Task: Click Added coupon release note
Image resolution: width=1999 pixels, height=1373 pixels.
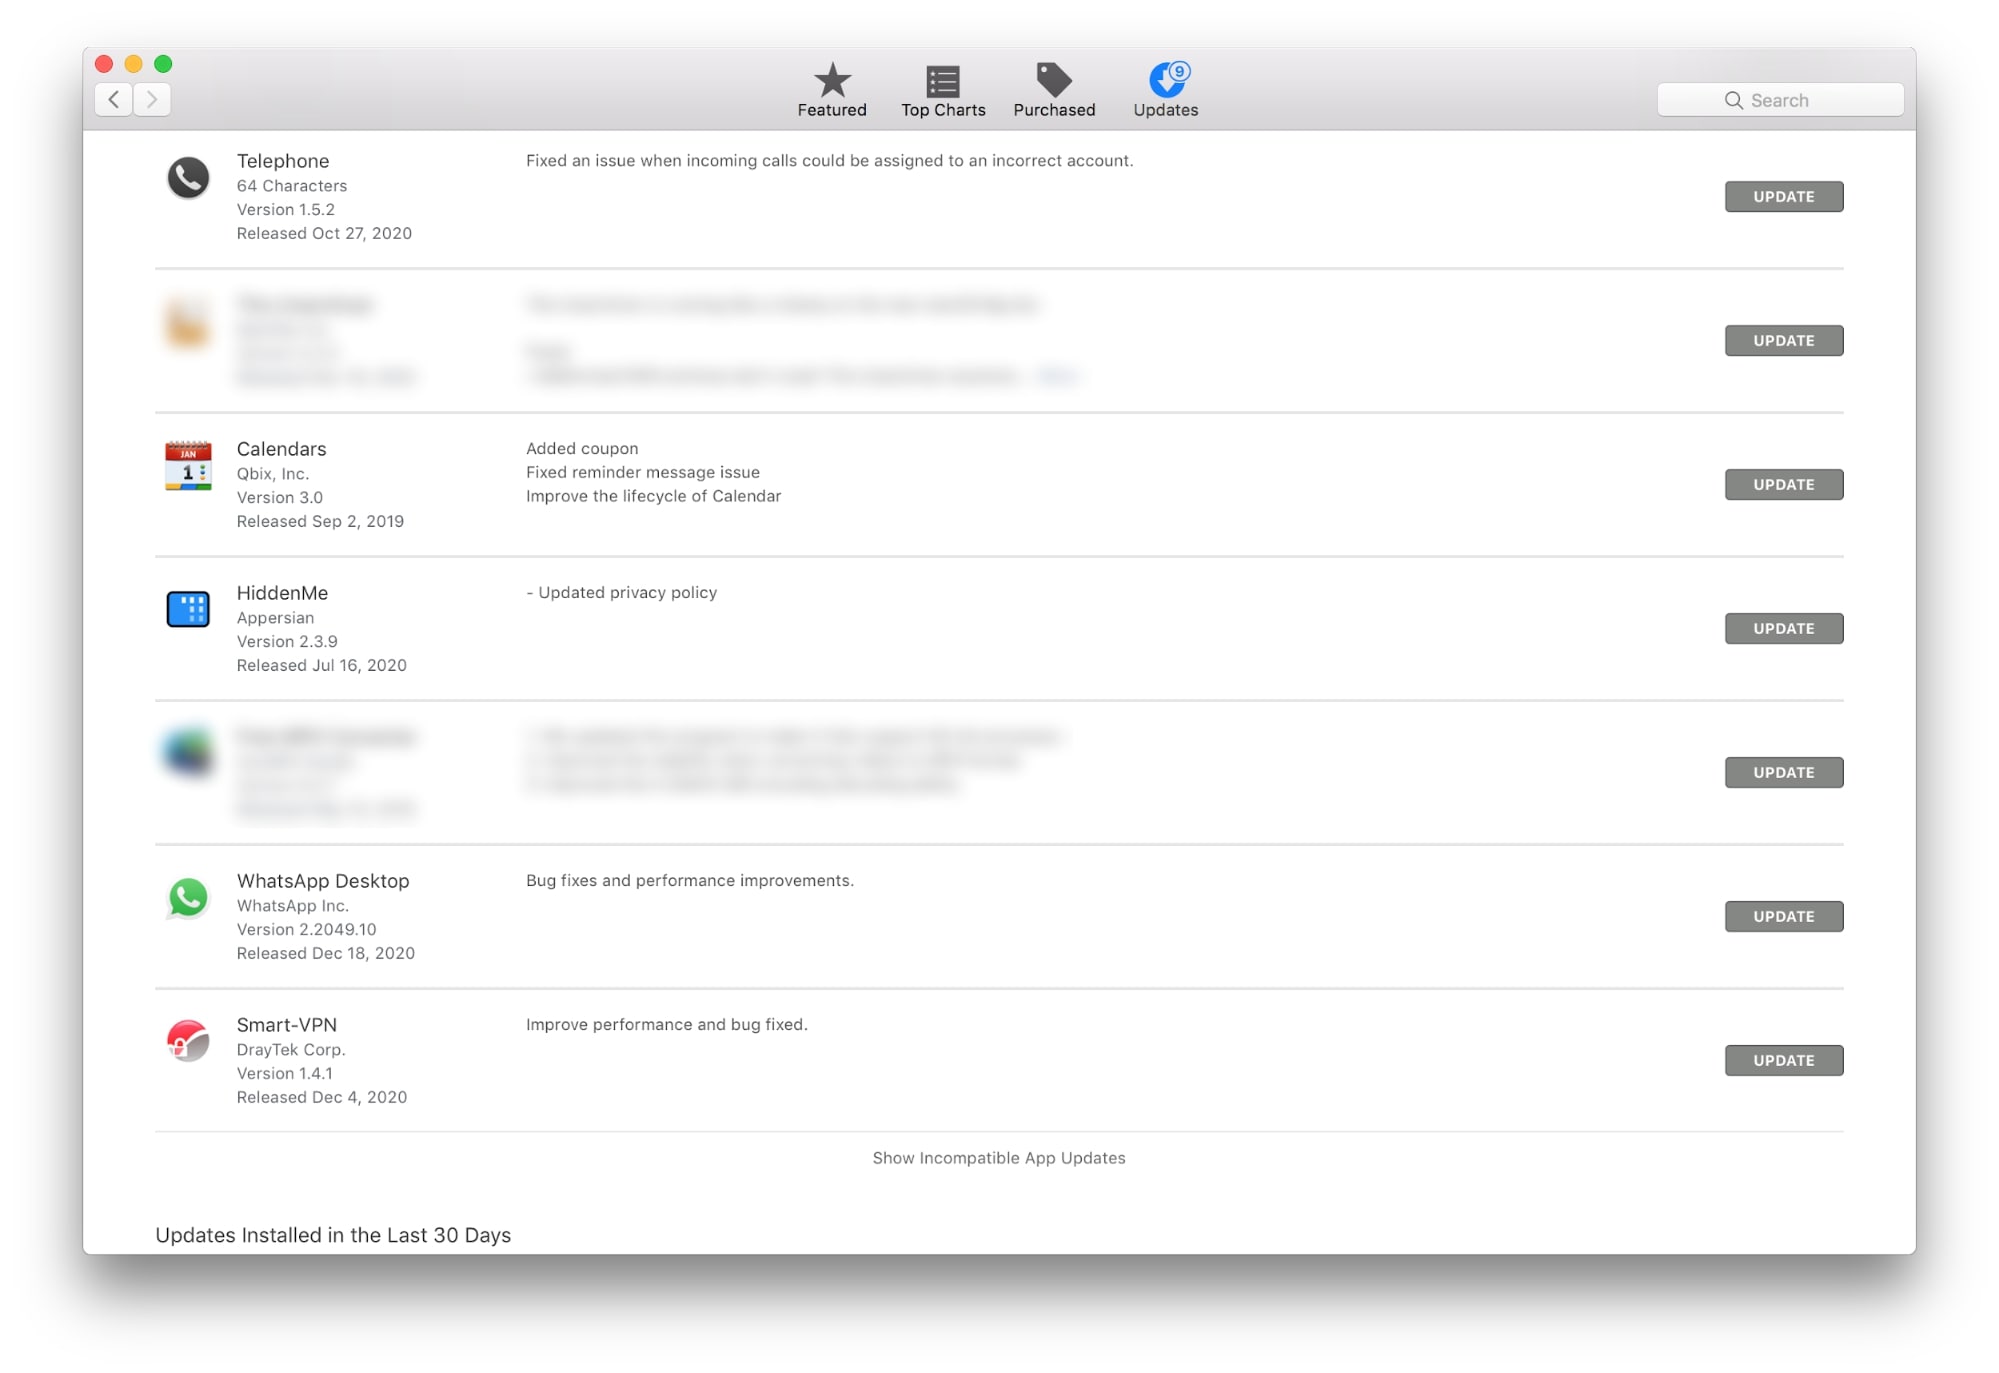Action: pyautogui.click(x=582, y=449)
